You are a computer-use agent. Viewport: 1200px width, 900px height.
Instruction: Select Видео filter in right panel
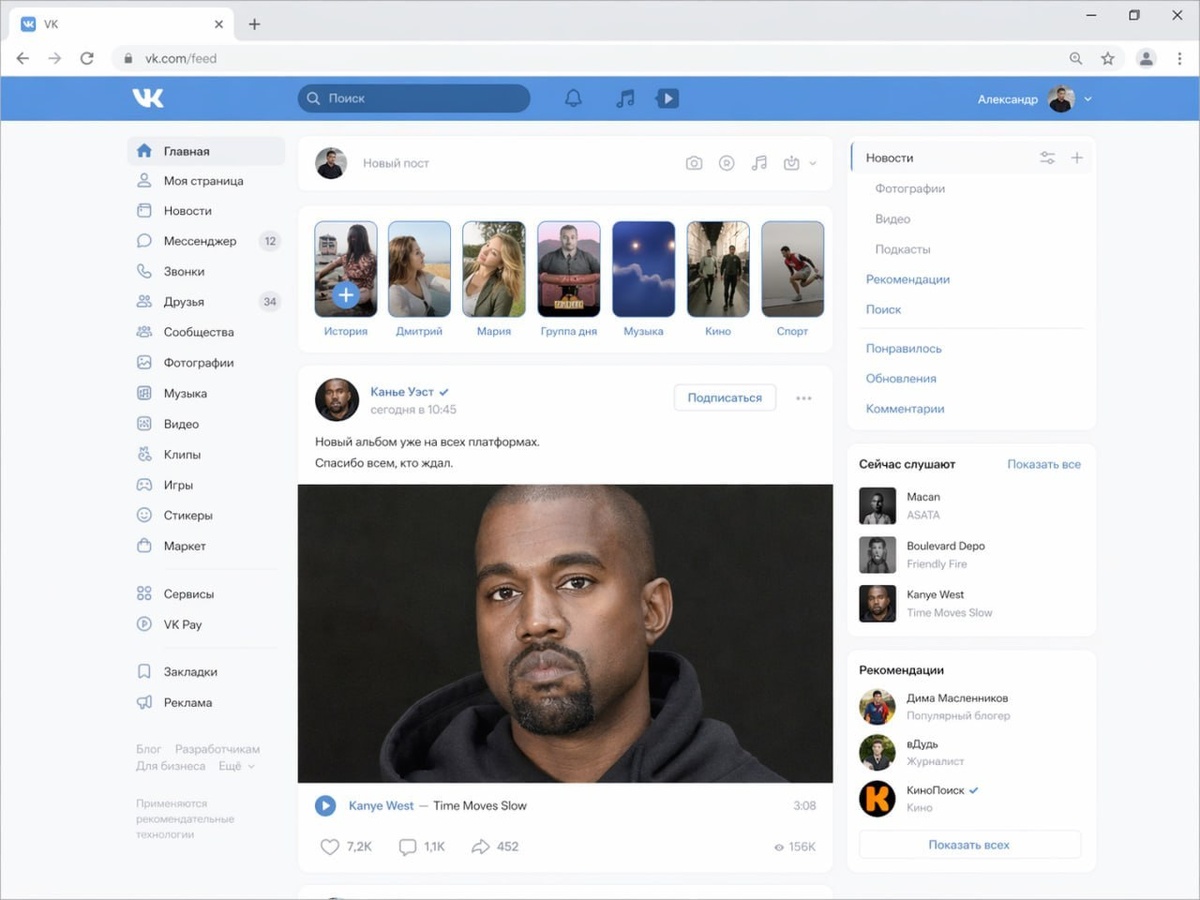coord(893,218)
